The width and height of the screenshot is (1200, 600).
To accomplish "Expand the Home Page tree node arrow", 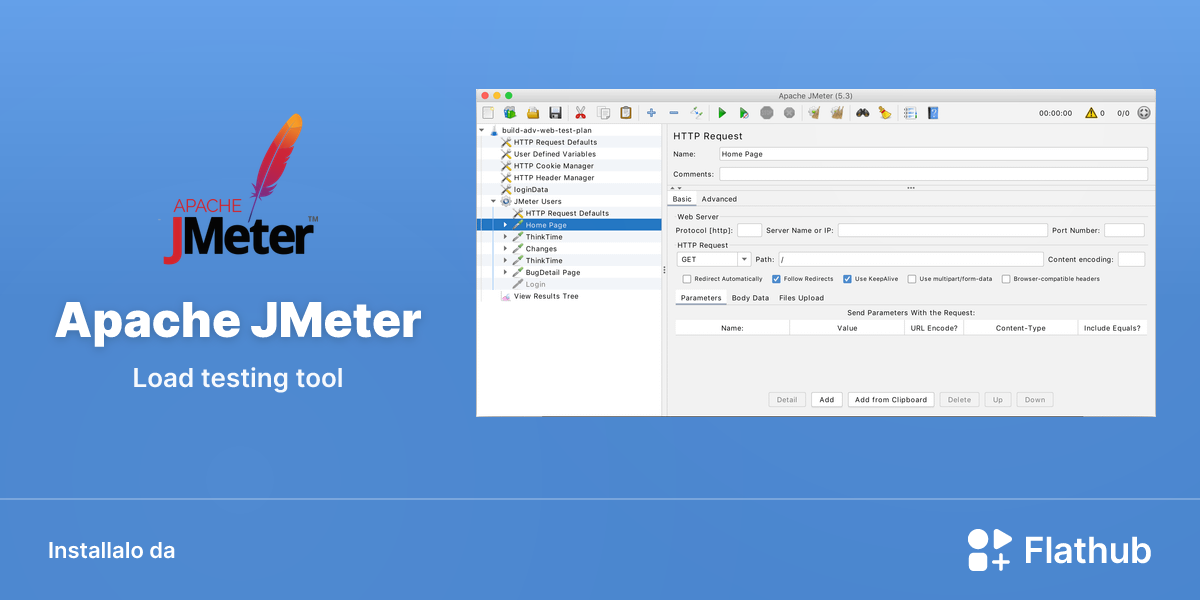I will [505, 225].
